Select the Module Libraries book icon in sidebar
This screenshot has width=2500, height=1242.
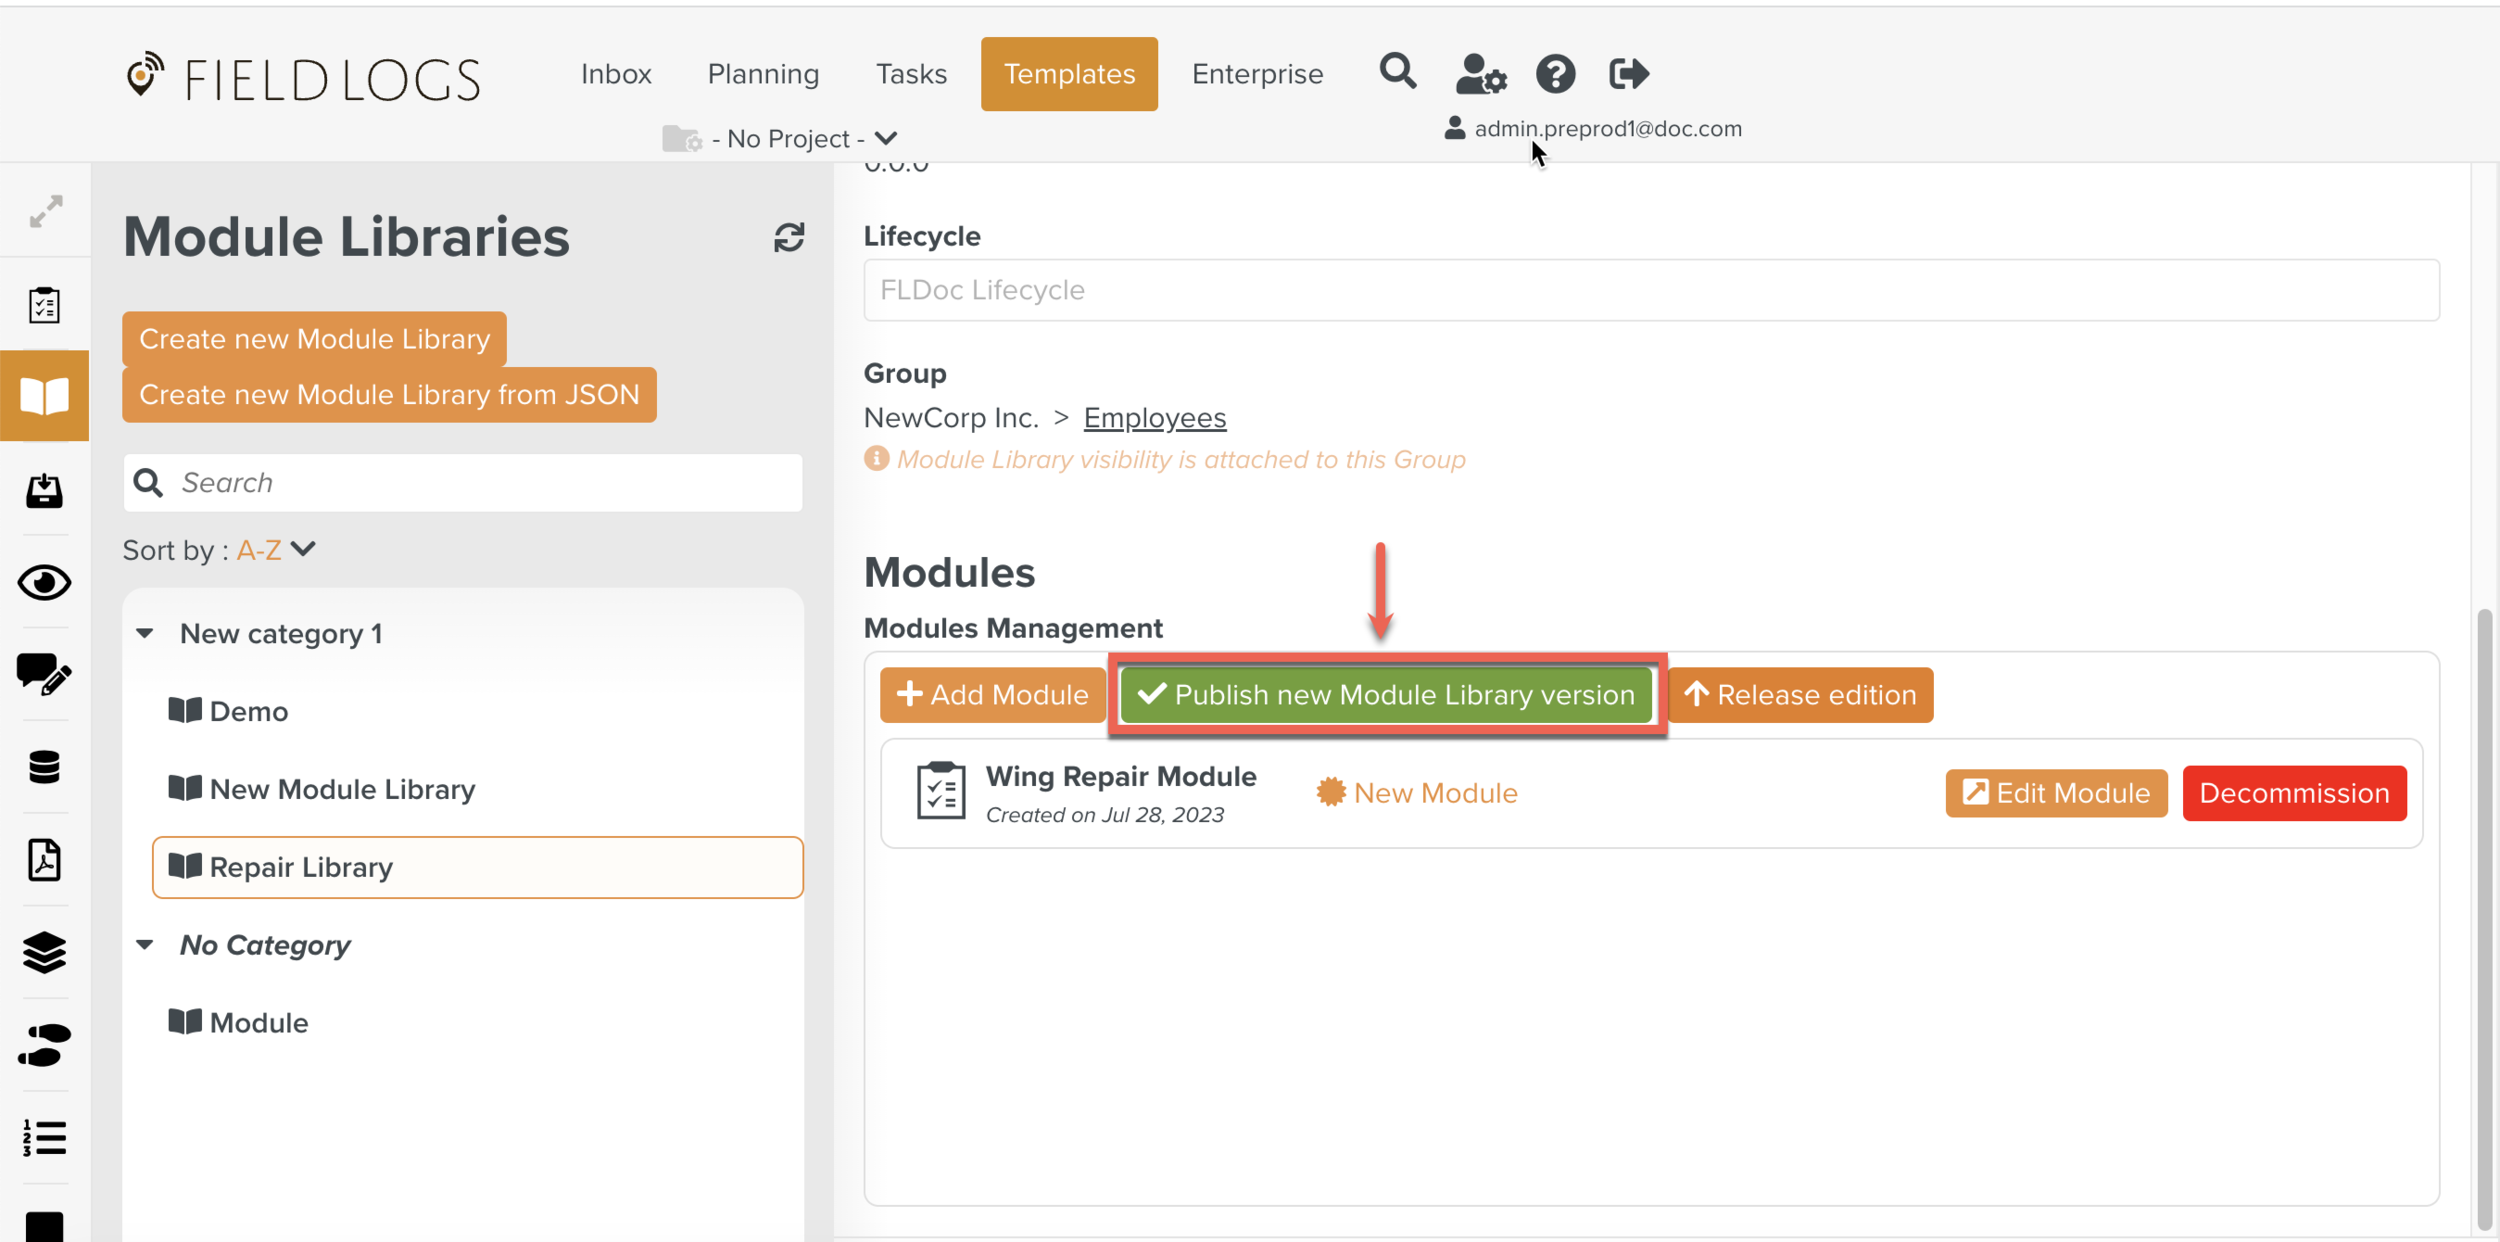point(44,394)
